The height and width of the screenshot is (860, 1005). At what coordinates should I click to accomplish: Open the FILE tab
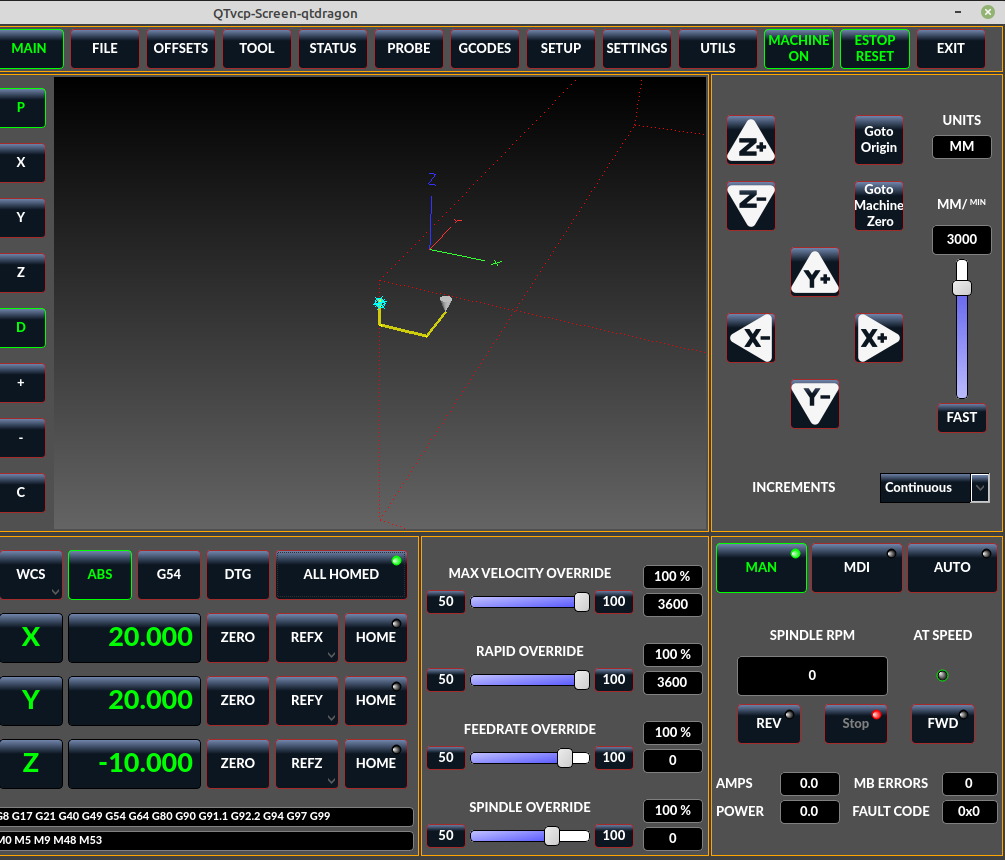click(105, 49)
